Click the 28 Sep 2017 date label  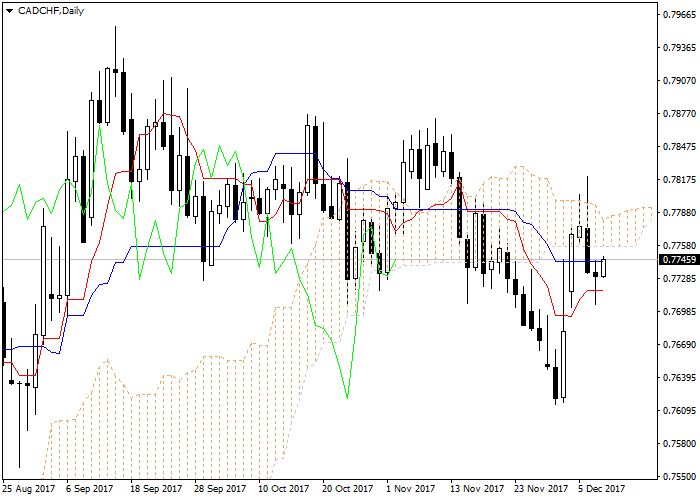click(x=220, y=489)
